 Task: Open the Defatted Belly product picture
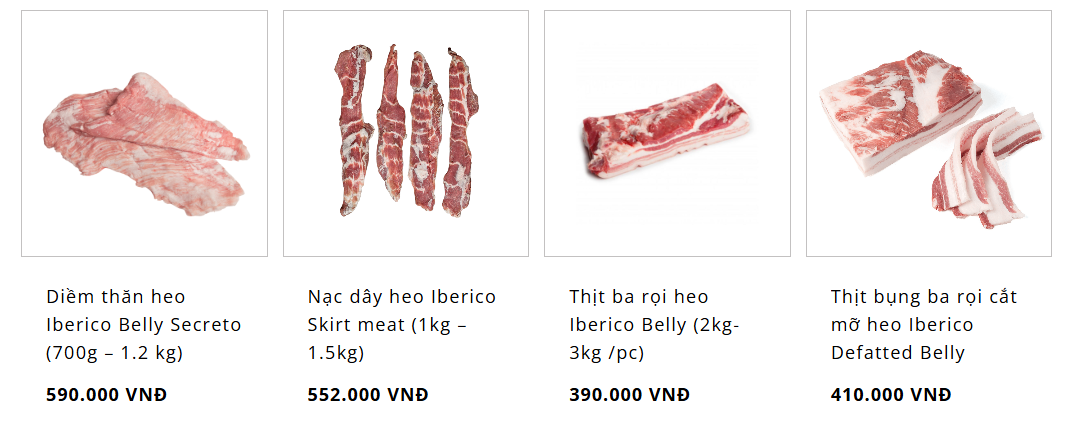coord(929,134)
